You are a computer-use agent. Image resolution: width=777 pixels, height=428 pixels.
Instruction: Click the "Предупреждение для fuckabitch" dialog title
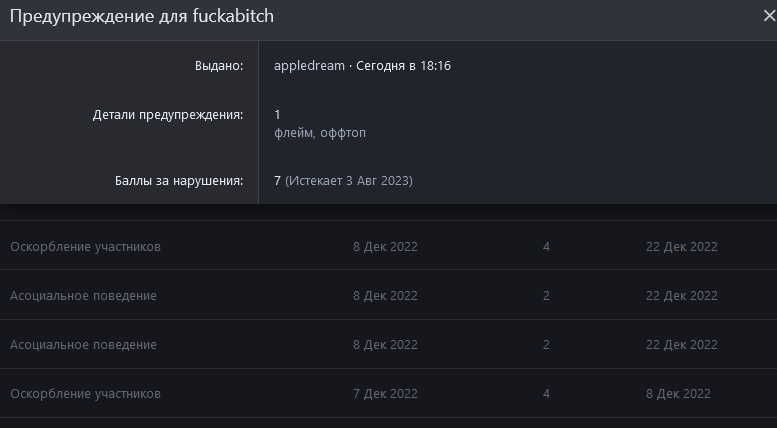coord(142,16)
